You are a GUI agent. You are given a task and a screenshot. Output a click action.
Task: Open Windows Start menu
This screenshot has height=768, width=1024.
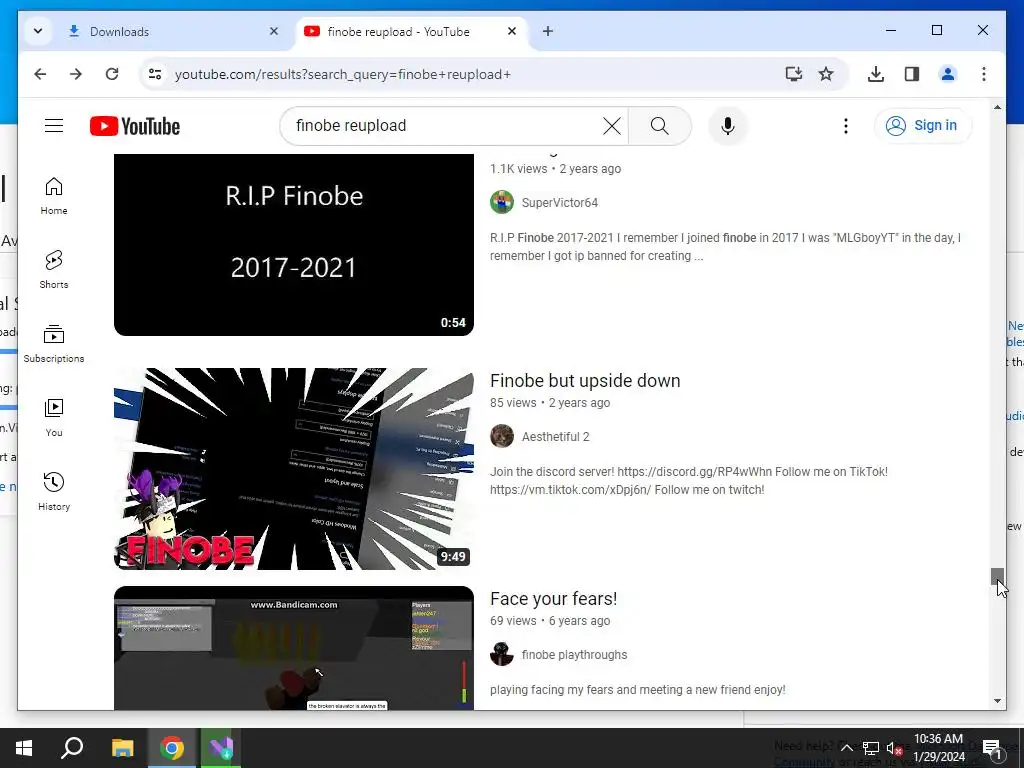[x=24, y=748]
